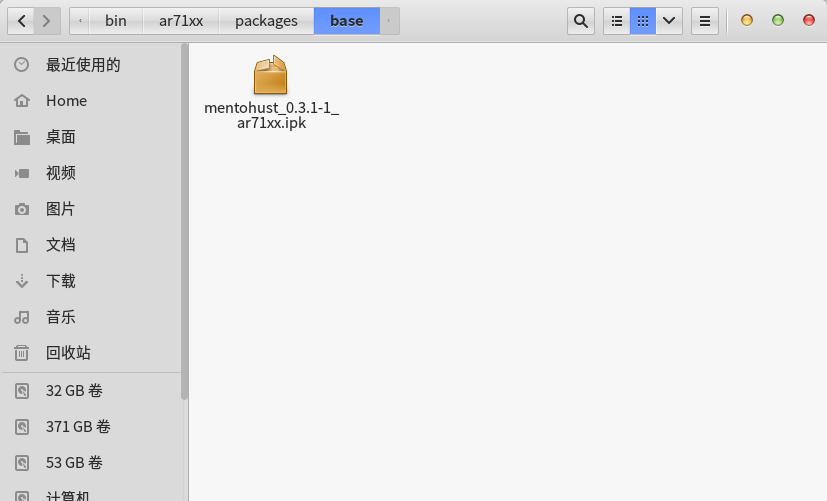Click the download arrow icon beside 下载
This screenshot has height=501, width=827.
22,281
